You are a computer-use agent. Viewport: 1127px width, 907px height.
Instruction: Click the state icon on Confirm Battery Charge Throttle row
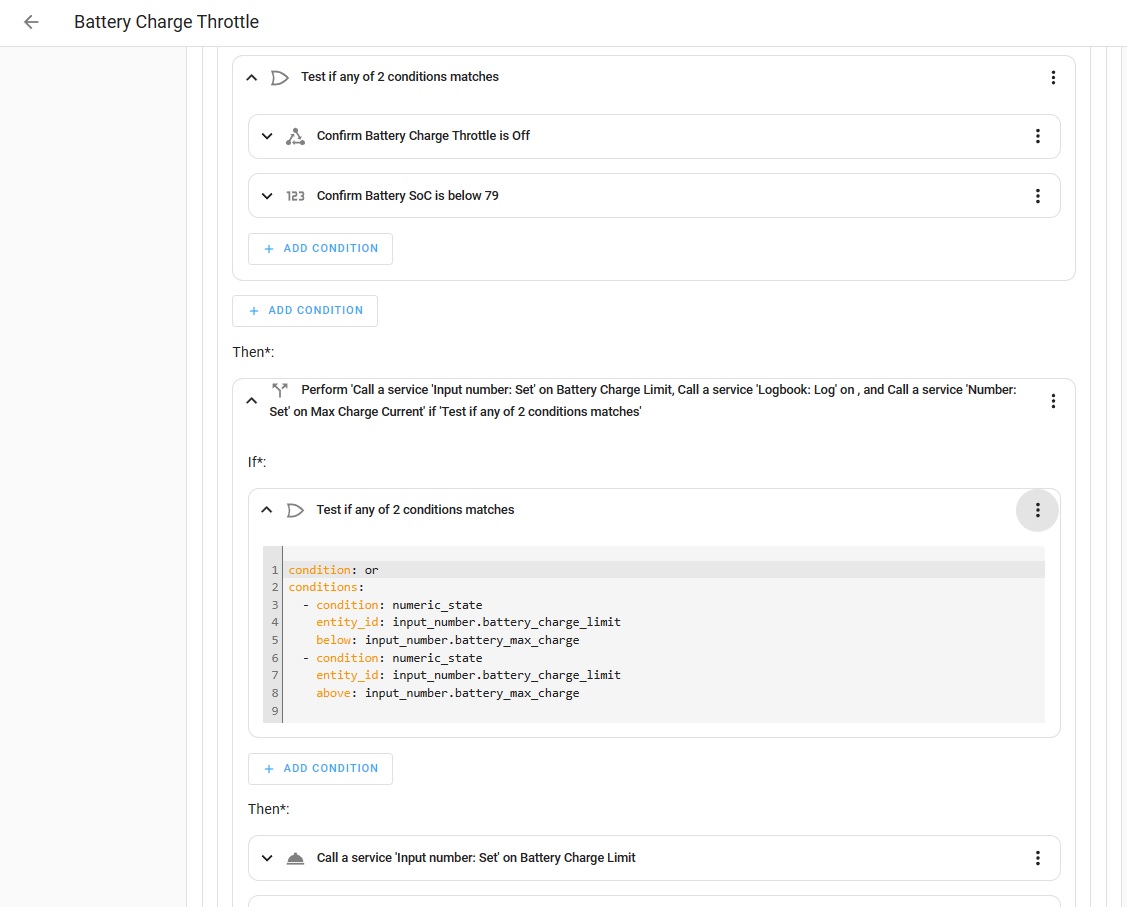click(x=295, y=136)
